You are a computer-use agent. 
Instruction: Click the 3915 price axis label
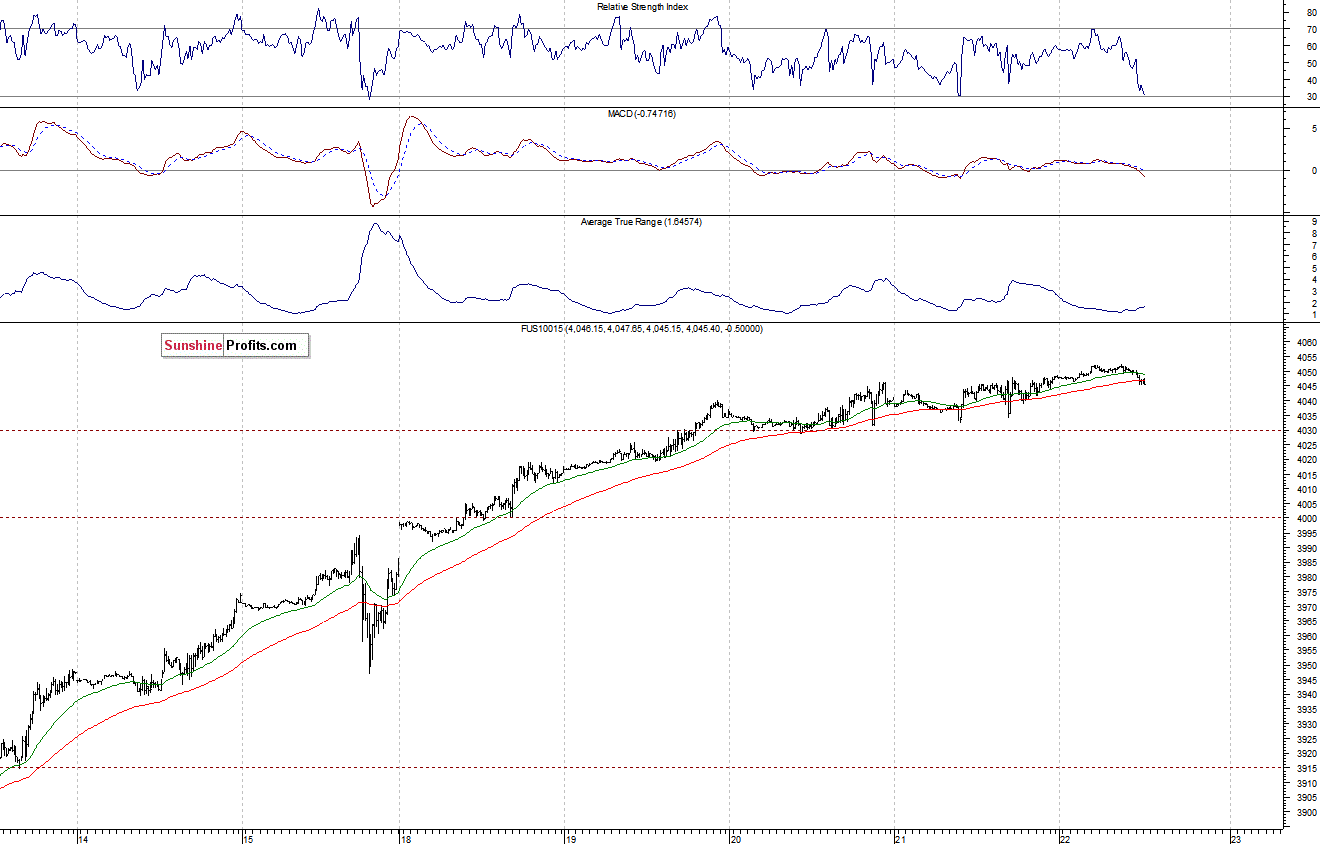tap(1305, 769)
